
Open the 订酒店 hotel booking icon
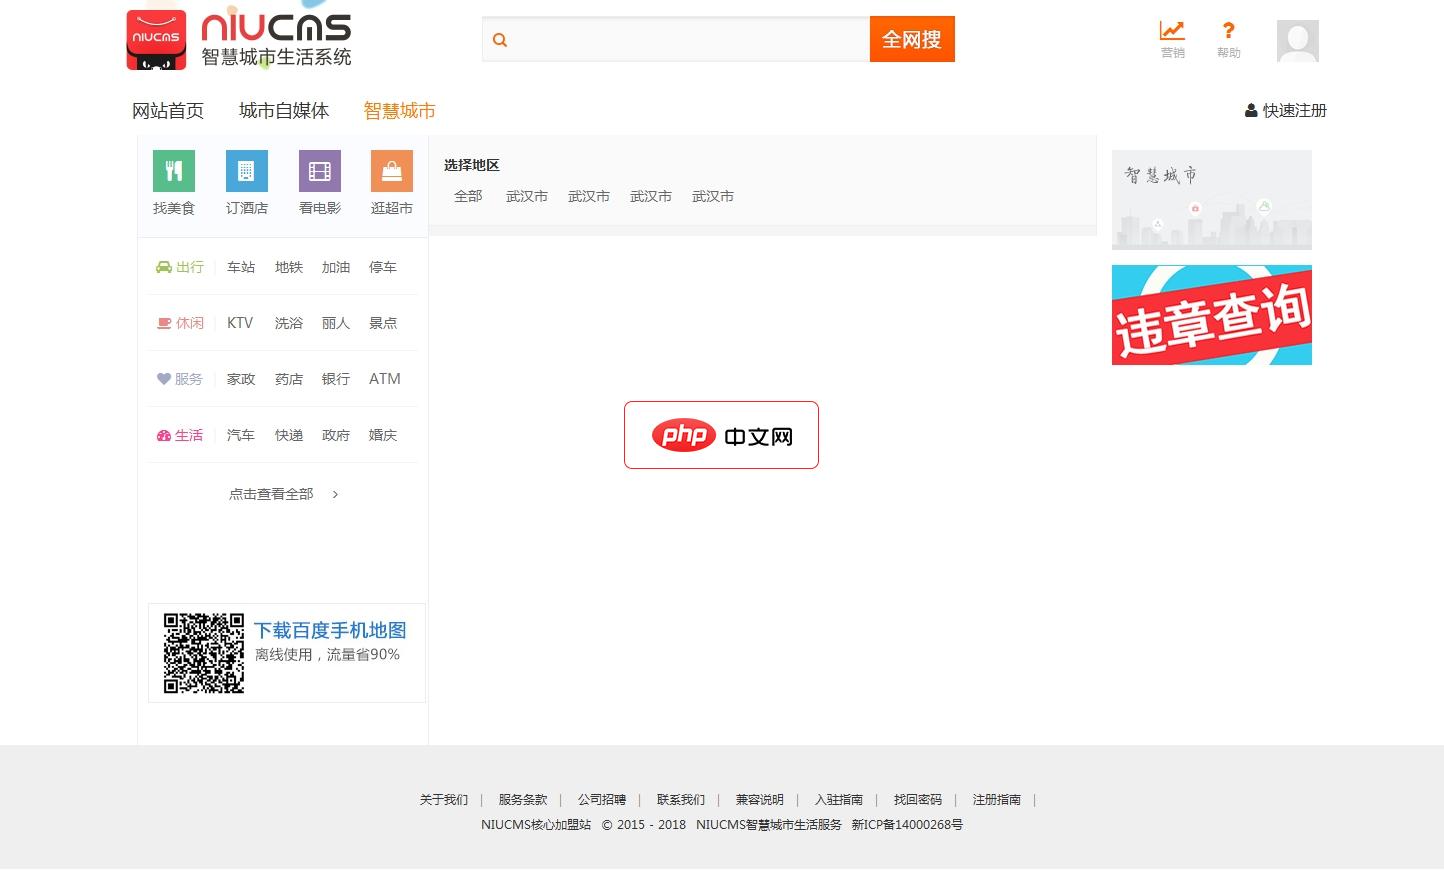(x=246, y=170)
